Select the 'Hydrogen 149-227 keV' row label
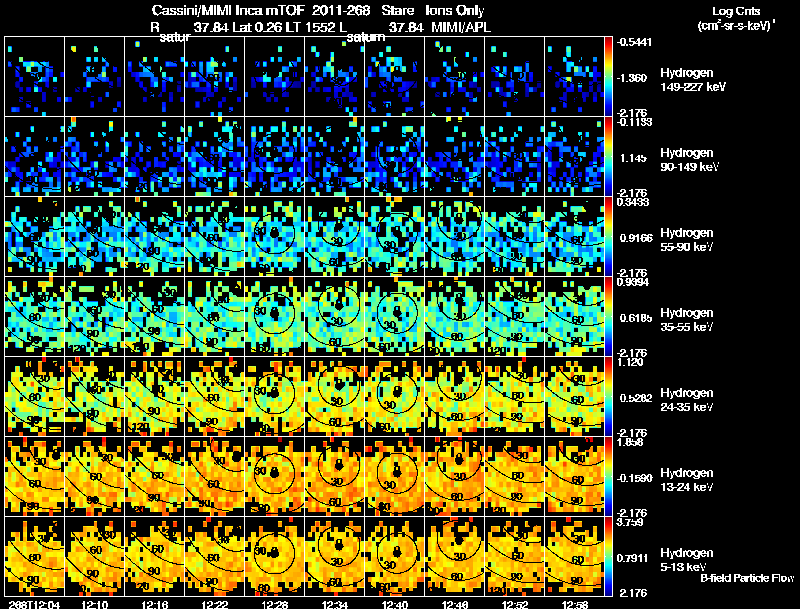The width and height of the screenshot is (800, 609). (692, 80)
